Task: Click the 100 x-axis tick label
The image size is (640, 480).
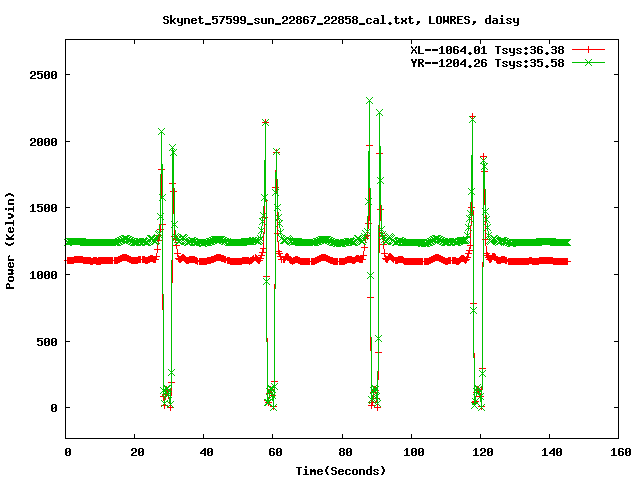Action: (414, 452)
